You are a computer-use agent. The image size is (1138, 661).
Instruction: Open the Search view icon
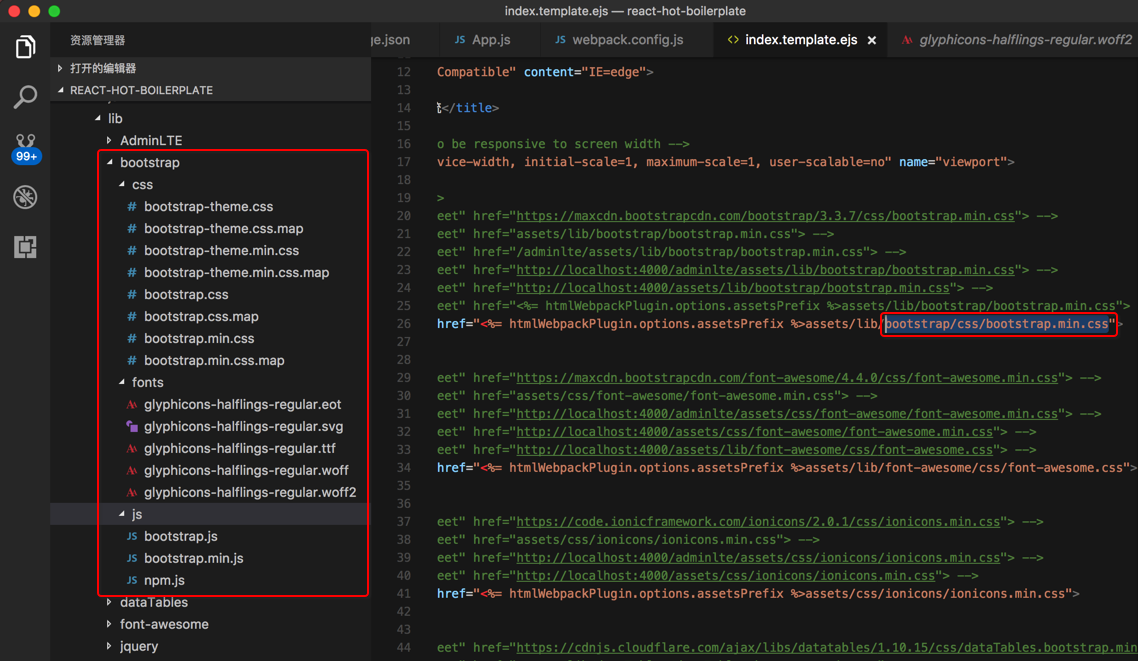click(25, 97)
